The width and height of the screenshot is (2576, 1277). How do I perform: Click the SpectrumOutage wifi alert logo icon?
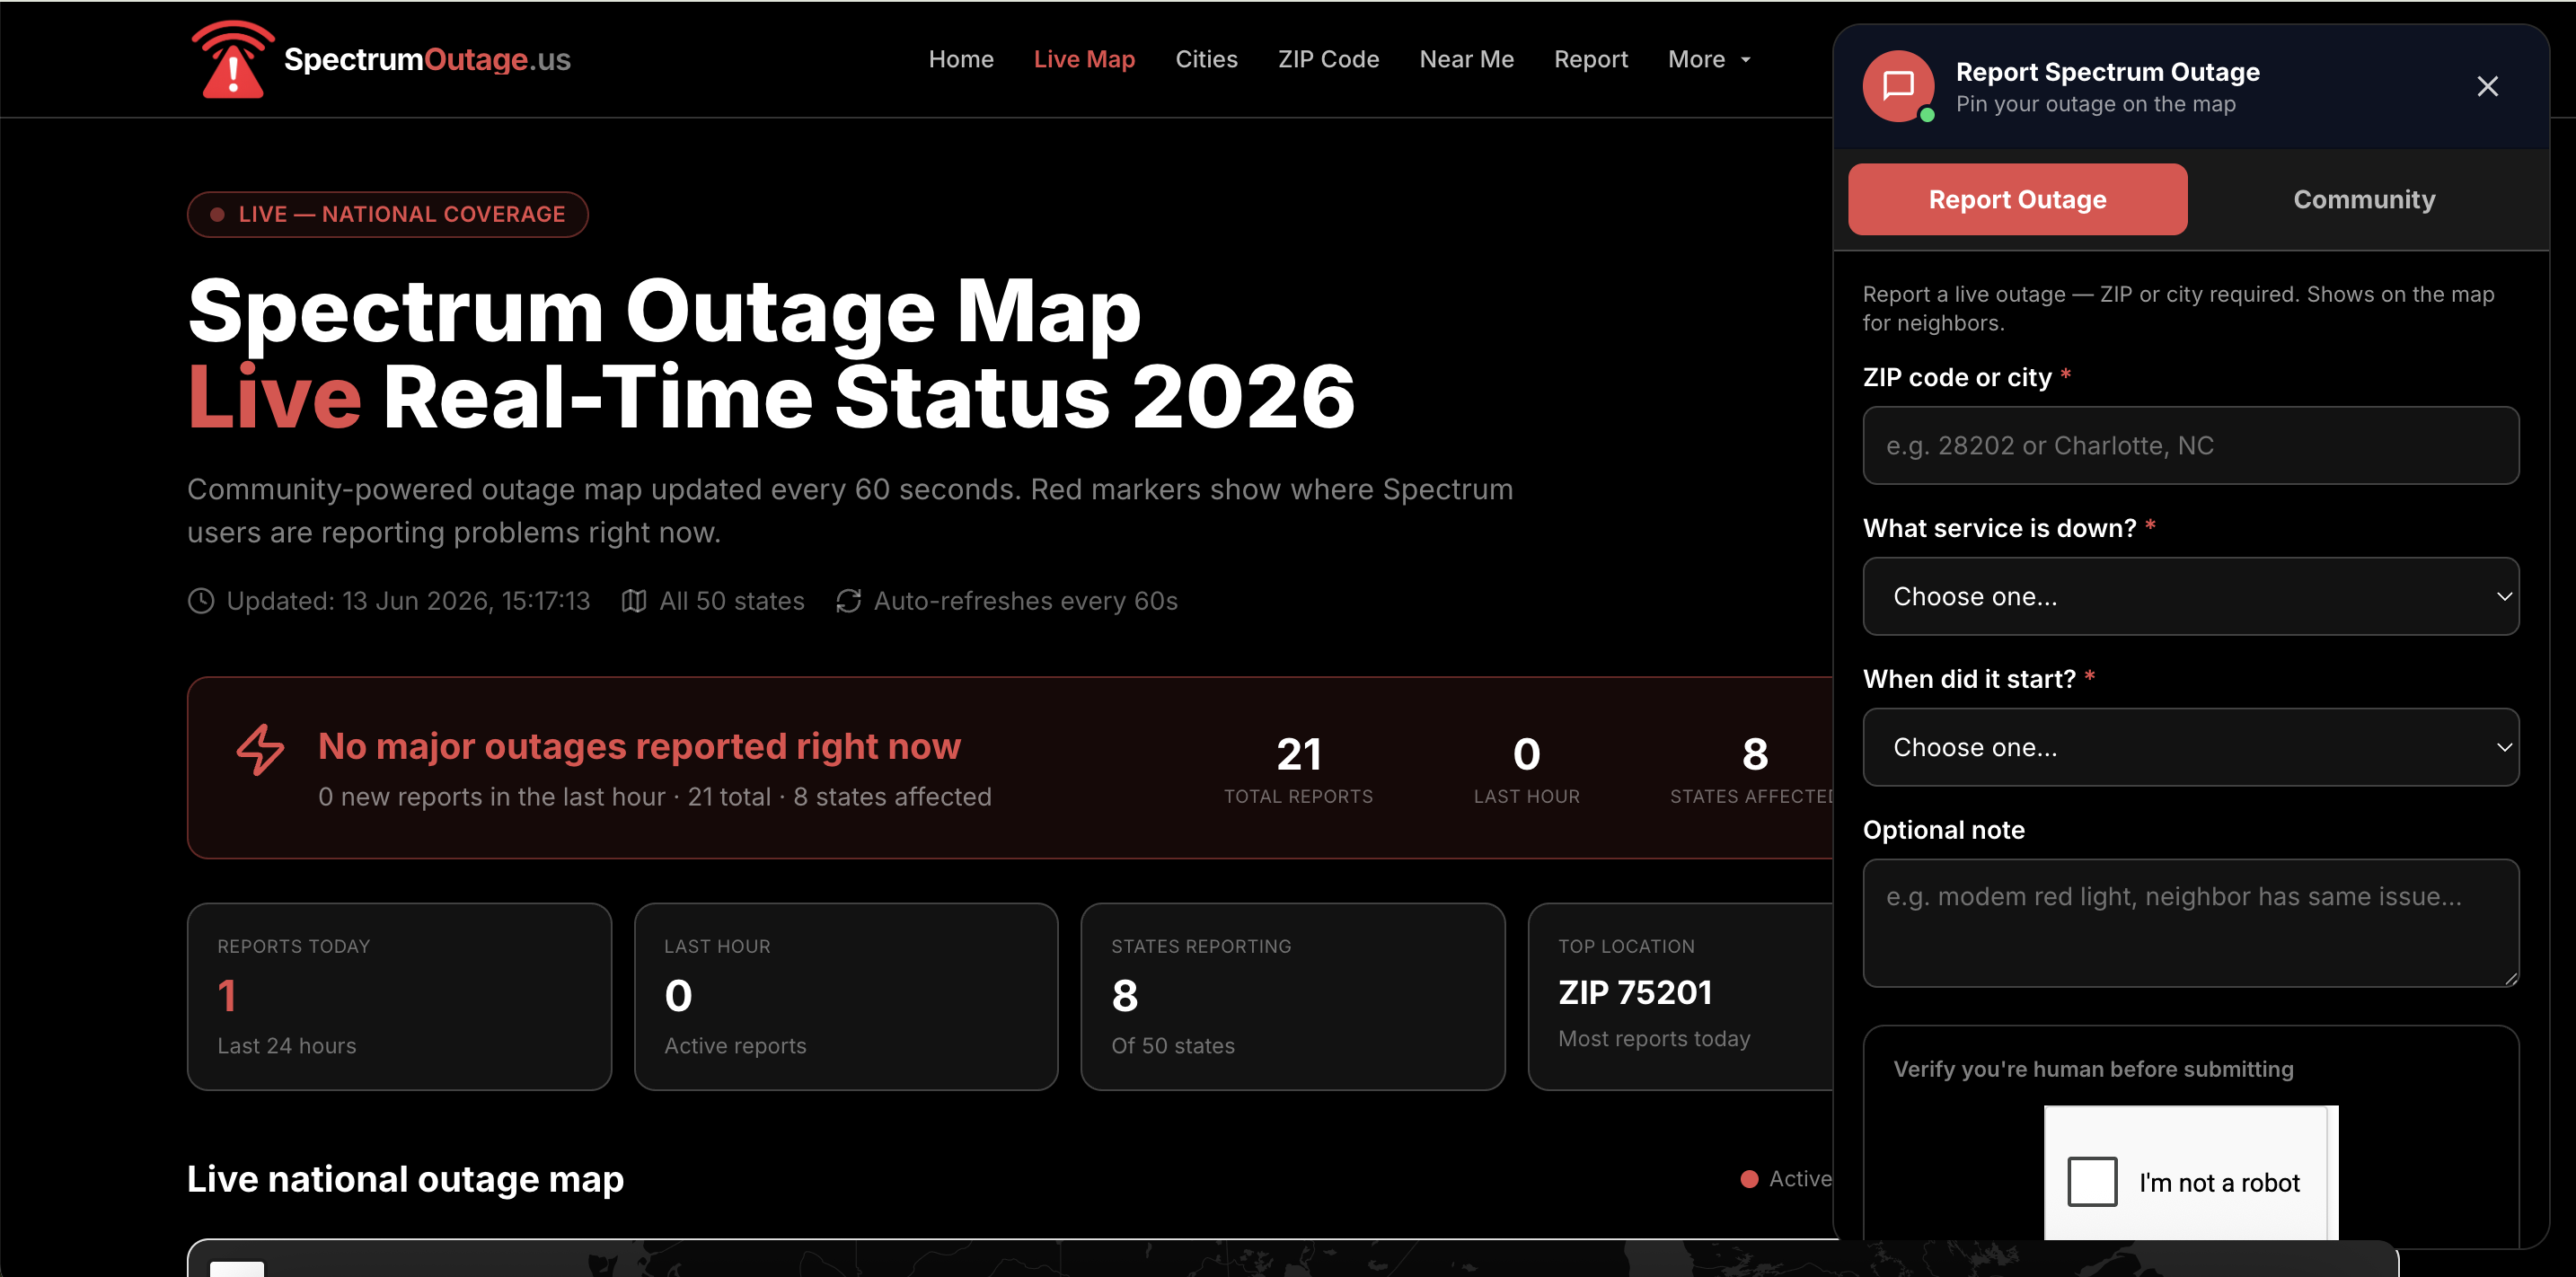pyautogui.click(x=233, y=59)
